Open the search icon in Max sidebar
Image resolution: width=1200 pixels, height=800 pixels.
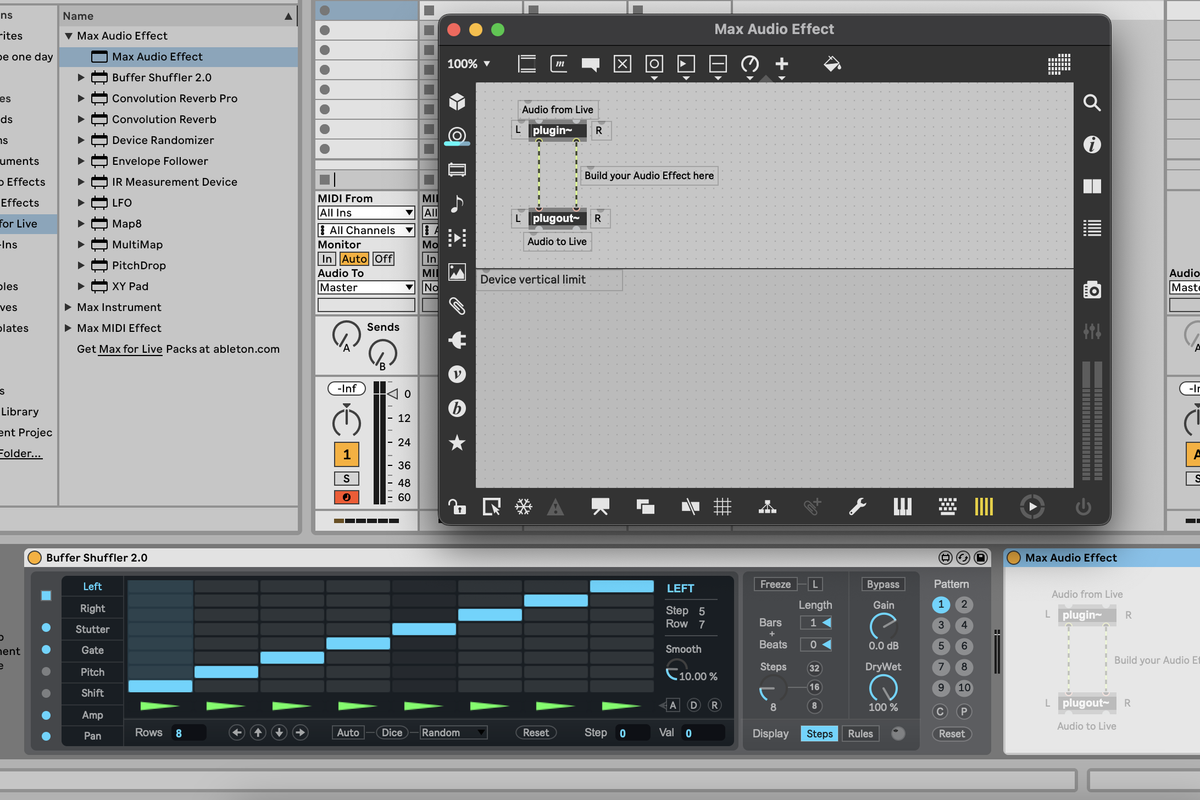coord(1092,103)
